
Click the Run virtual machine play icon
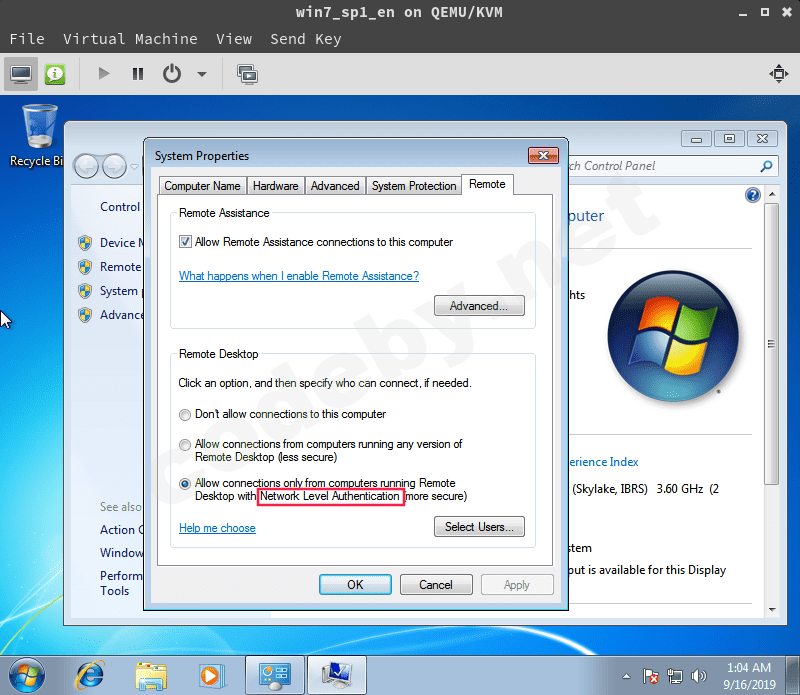click(104, 74)
